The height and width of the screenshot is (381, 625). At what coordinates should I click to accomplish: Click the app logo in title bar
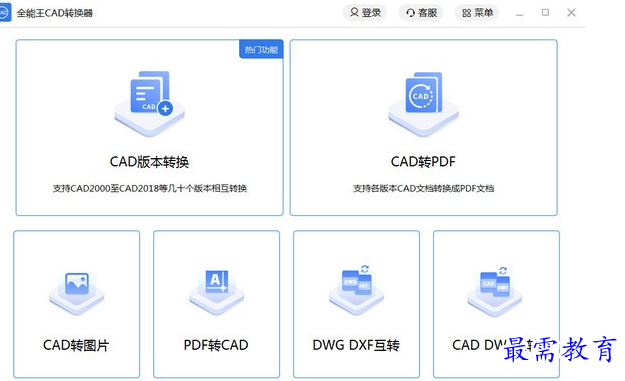point(5,13)
